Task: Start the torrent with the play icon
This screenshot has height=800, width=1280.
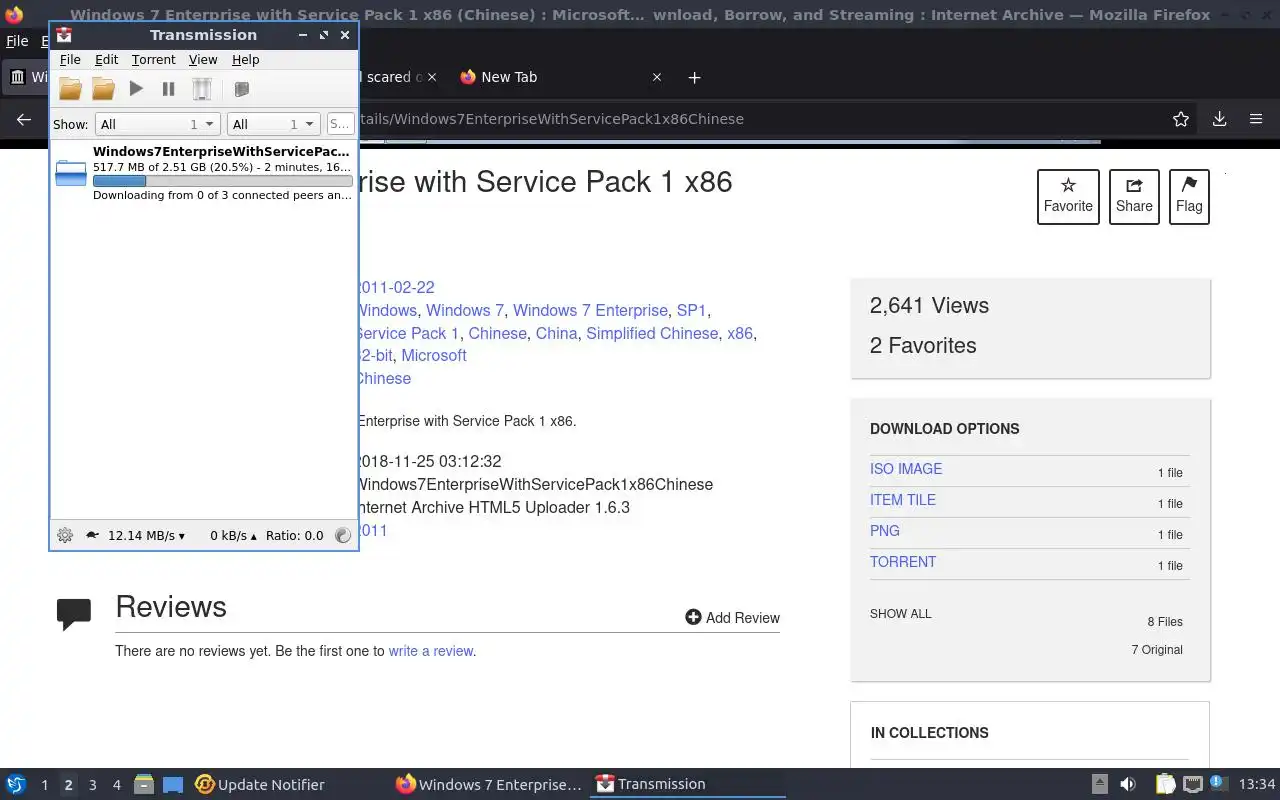Action: pos(136,89)
